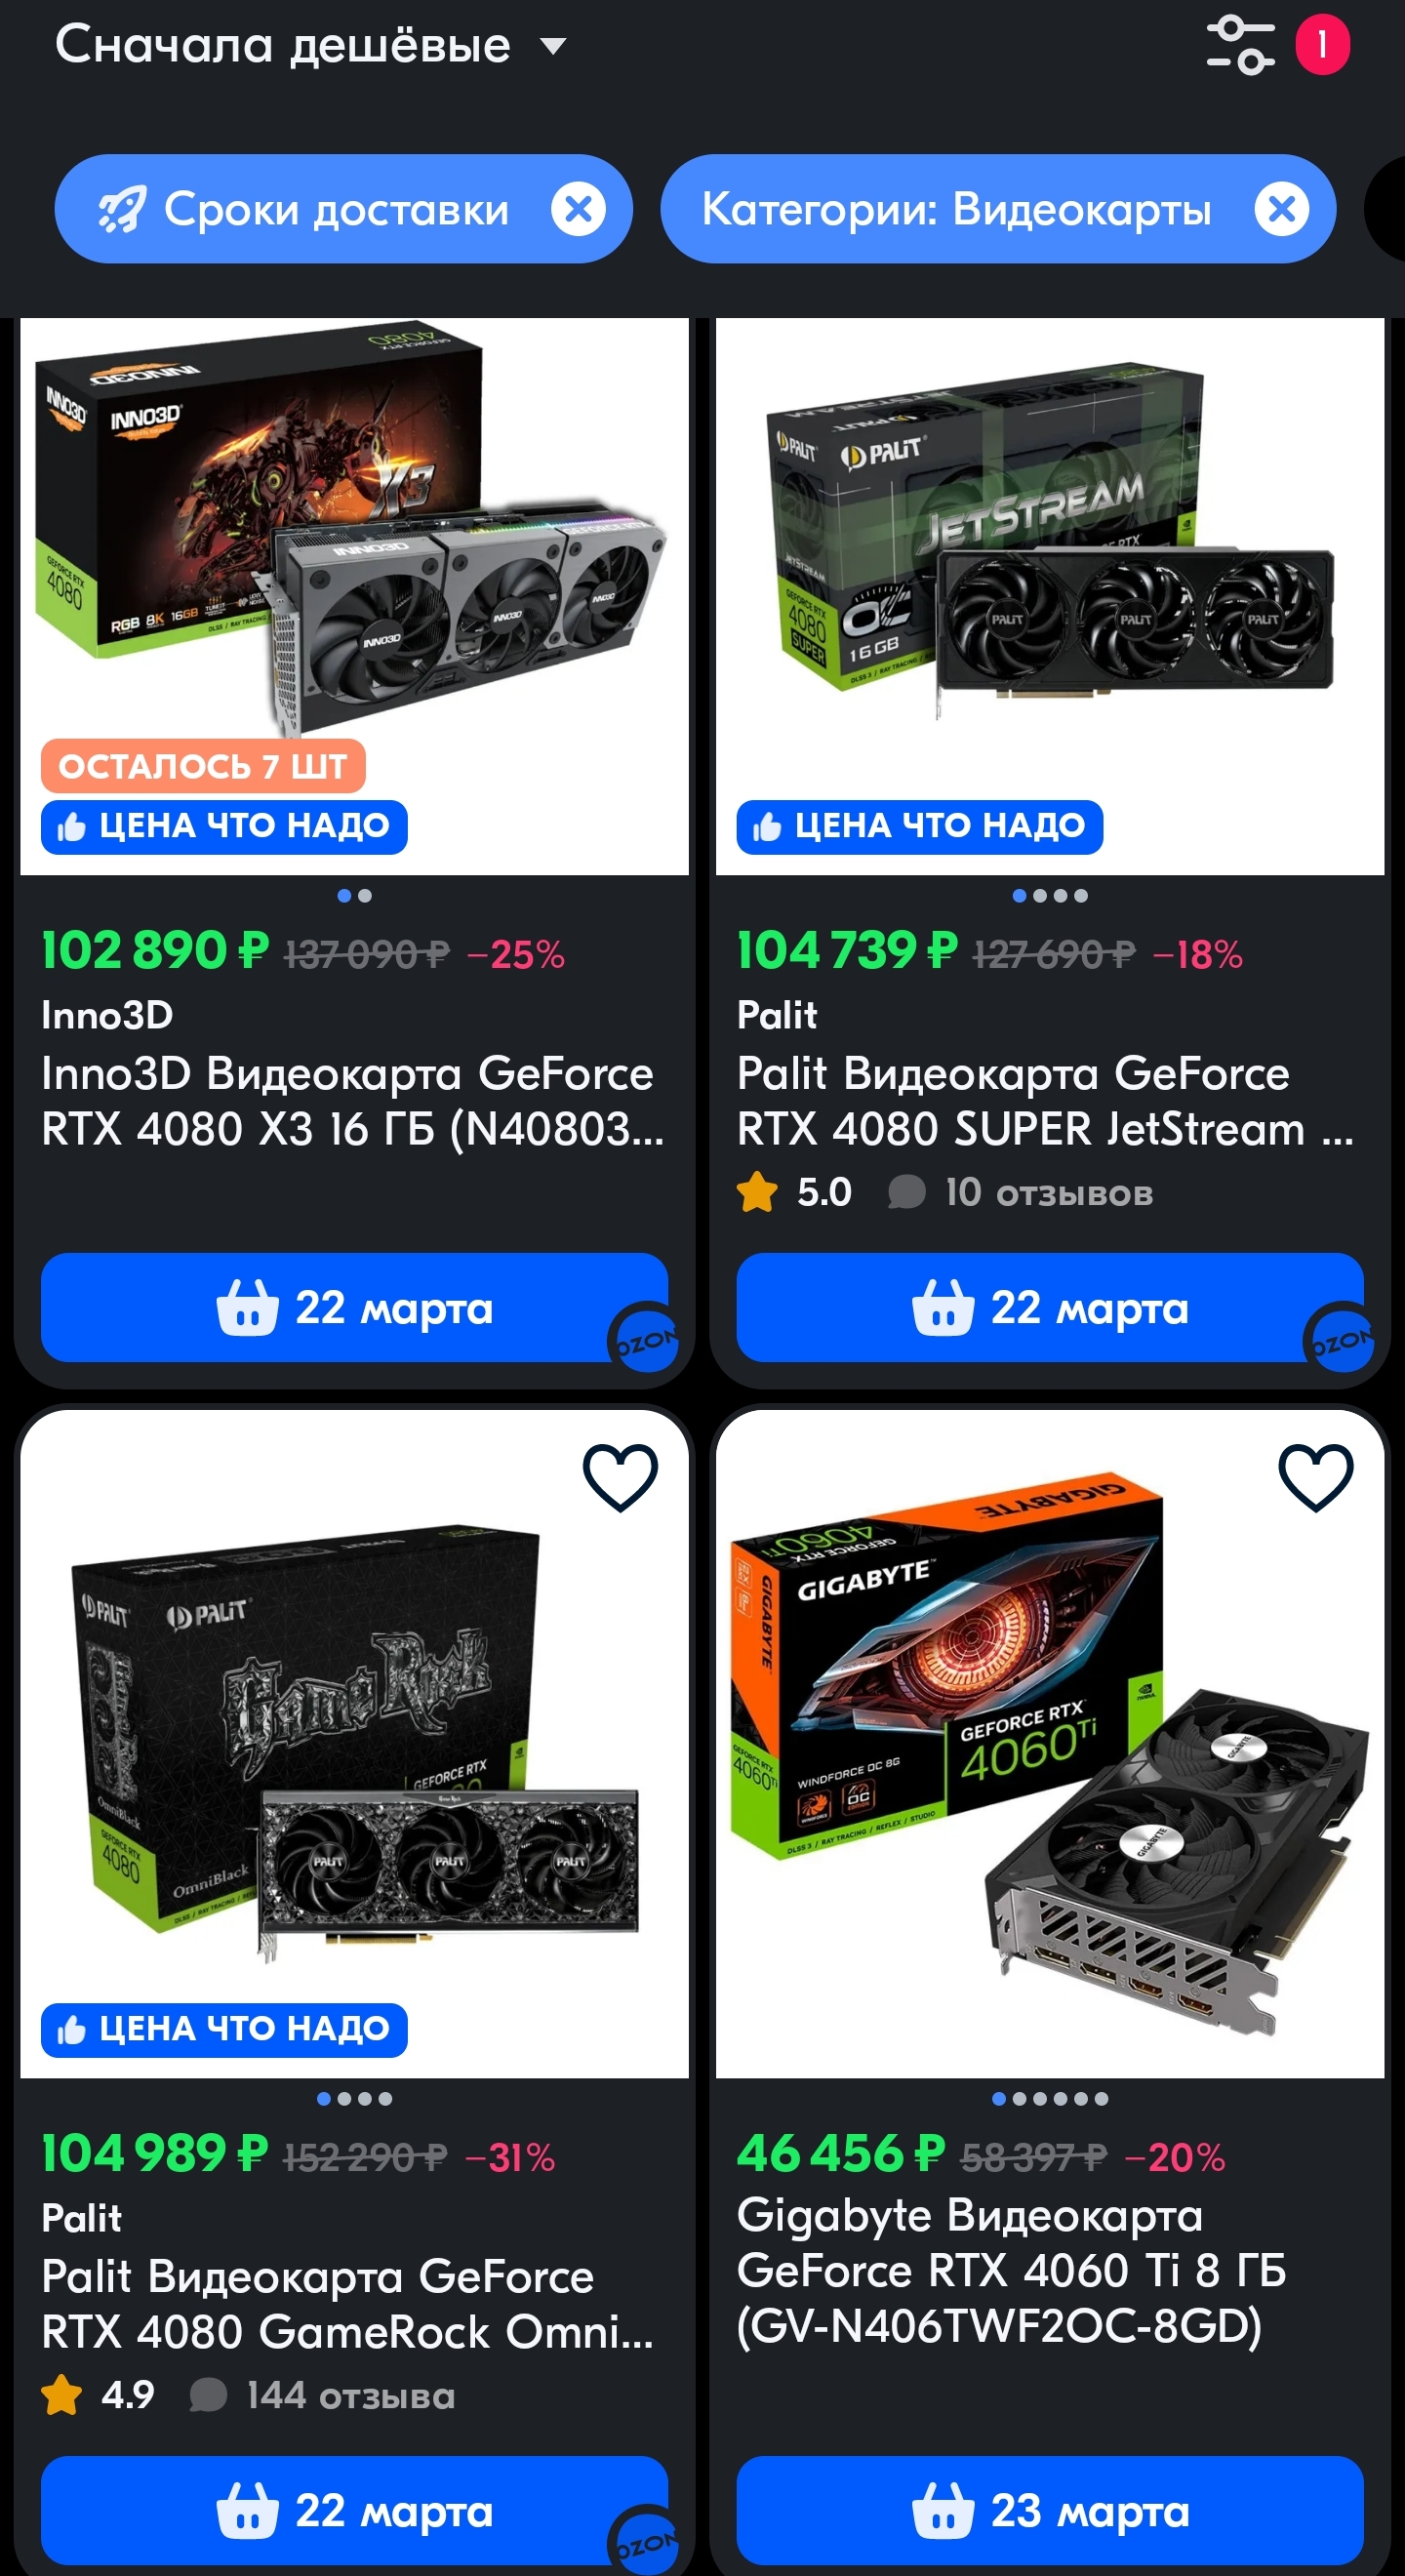This screenshot has width=1405, height=2576.
Task: Remove the Сроки доставки filter
Action: [x=578, y=209]
